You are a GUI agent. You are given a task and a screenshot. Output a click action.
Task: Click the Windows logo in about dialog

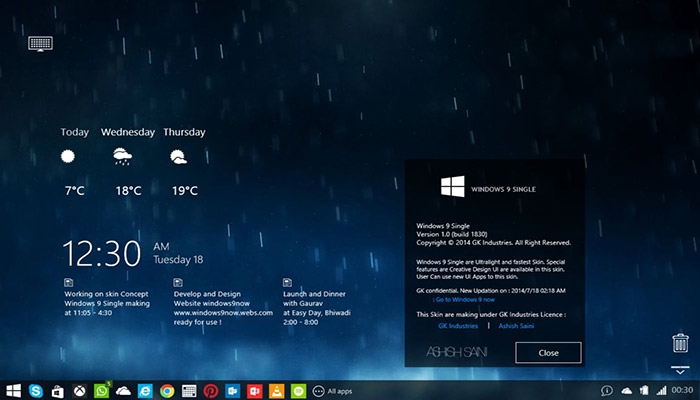pyautogui.click(x=453, y=187)
